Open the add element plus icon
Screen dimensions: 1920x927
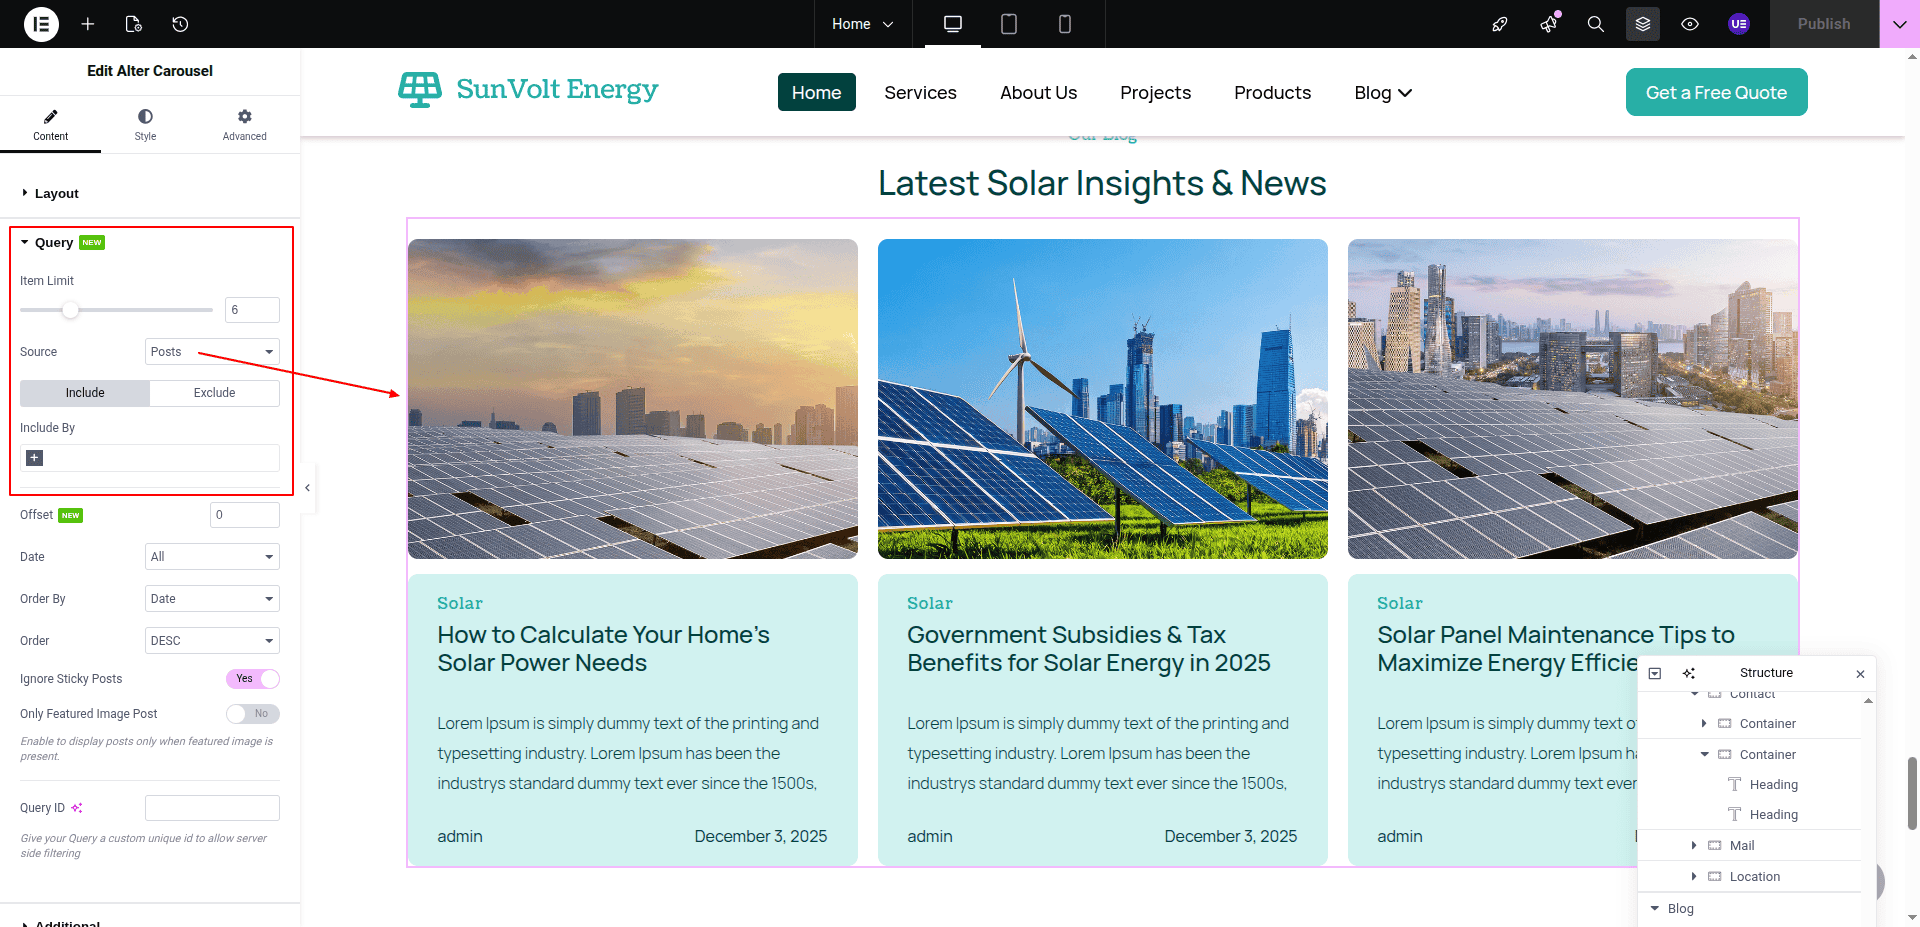click(x=88, y=24)
